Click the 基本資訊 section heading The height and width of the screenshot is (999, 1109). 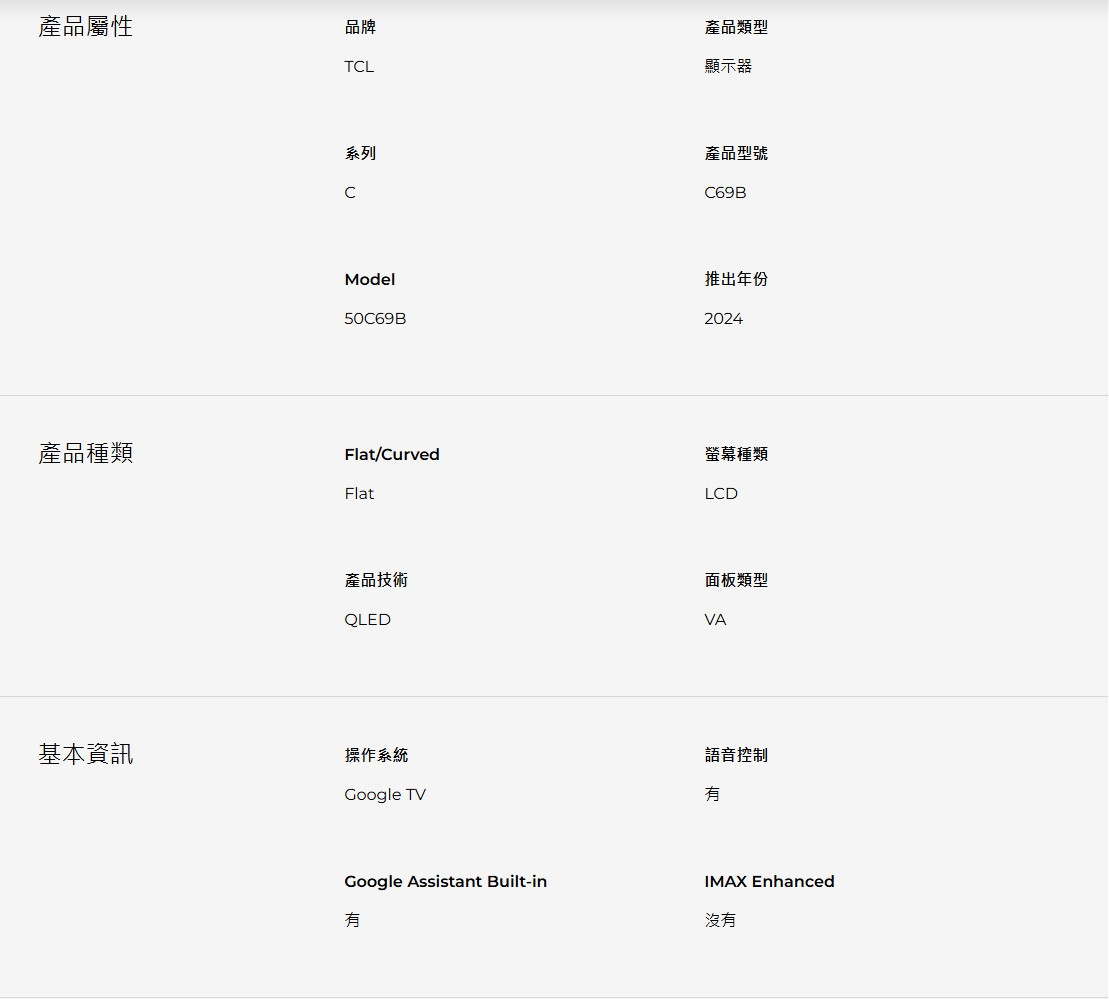point(86,754)
